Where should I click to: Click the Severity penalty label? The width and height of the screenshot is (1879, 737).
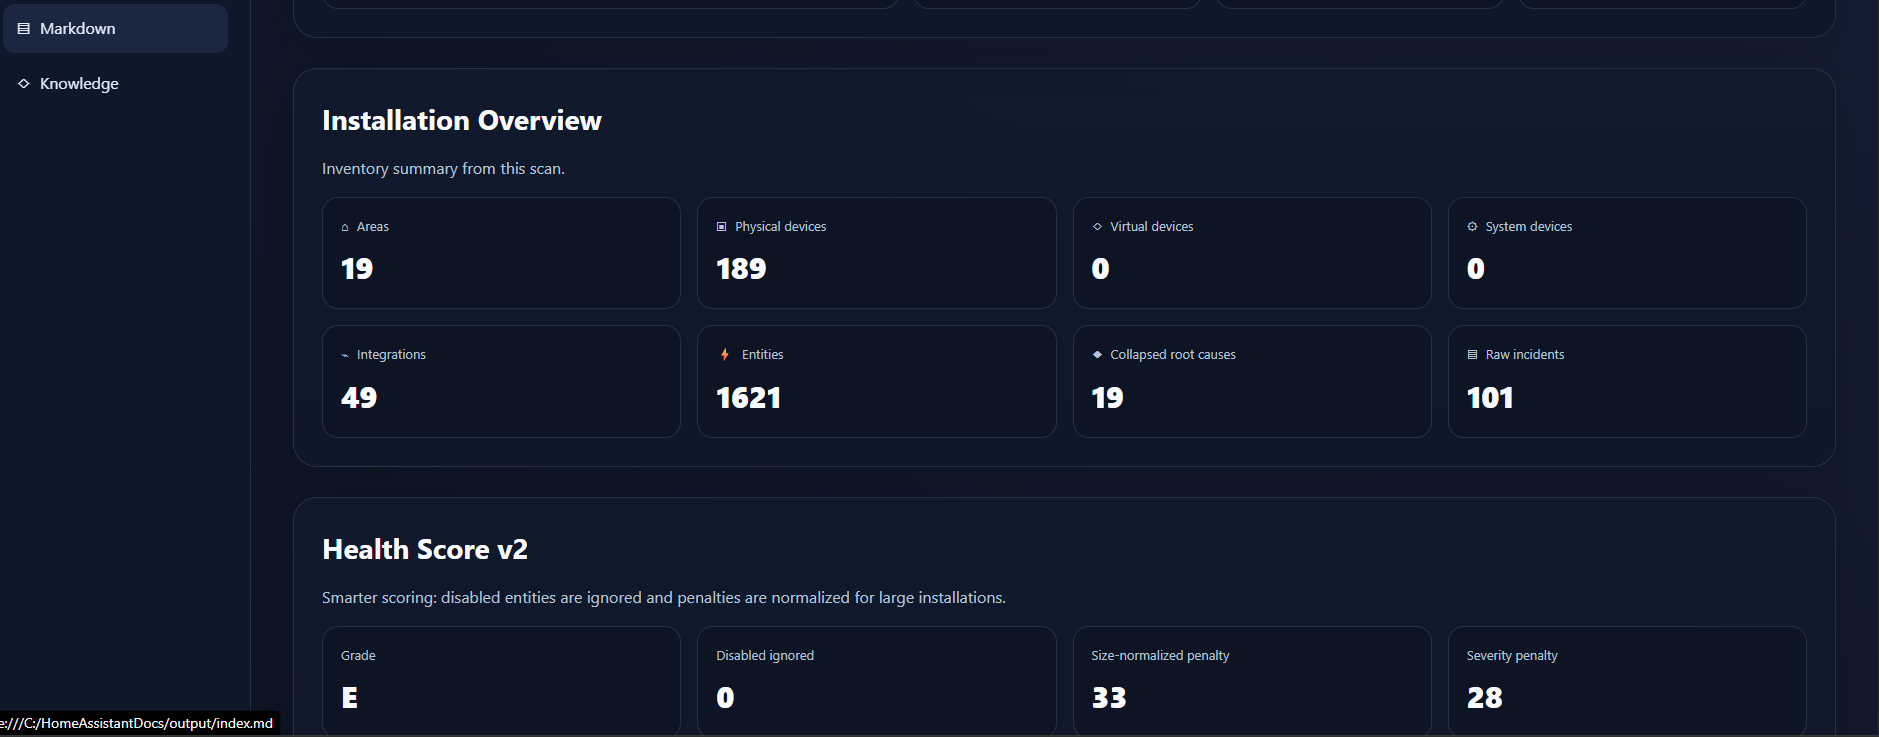coord(1512,656)
